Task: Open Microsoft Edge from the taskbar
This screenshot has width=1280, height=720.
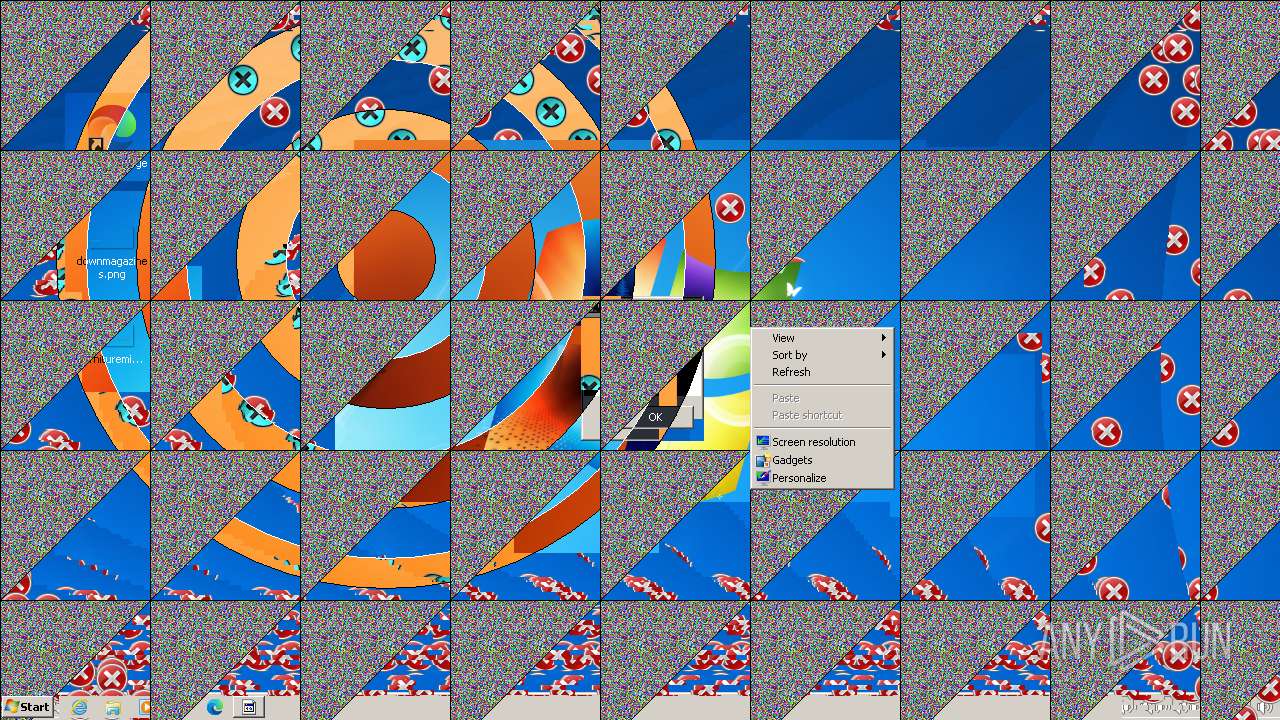Action: click(x=214, y=707)
